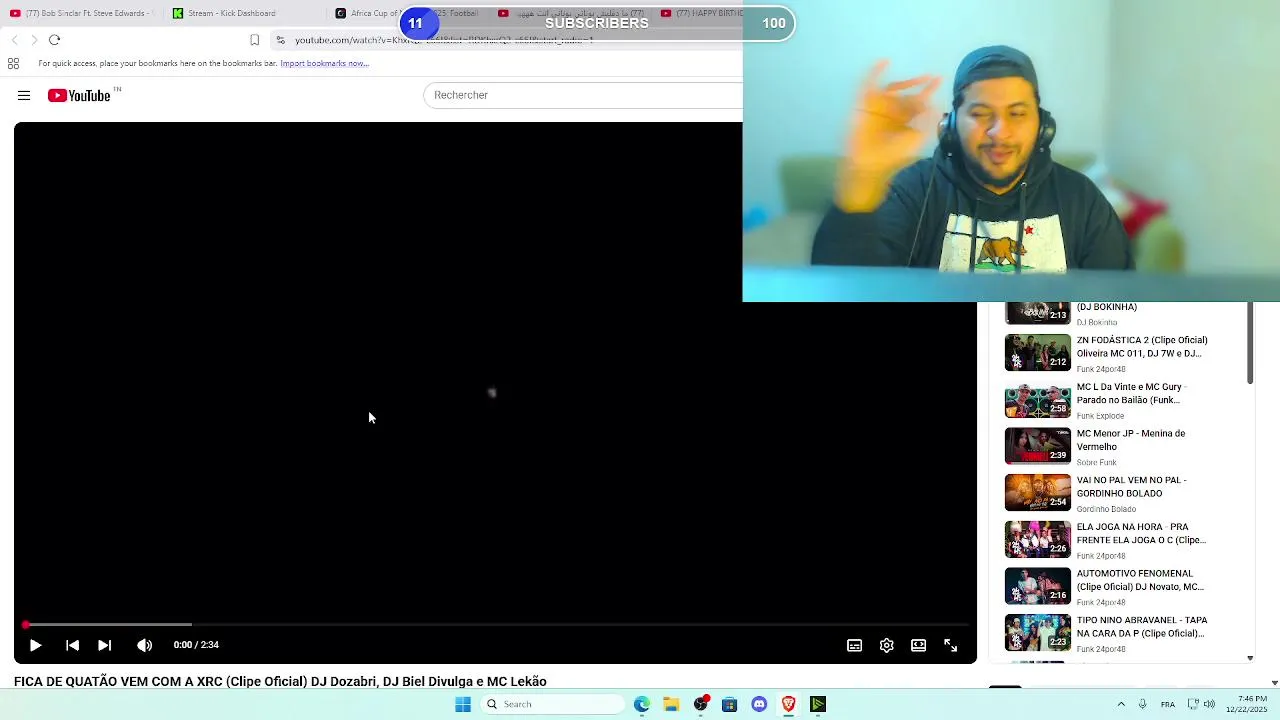The height and width of the screenshot is (720, 1280).
Task: Enter fullscreen mode
Action: coord(951,645)
